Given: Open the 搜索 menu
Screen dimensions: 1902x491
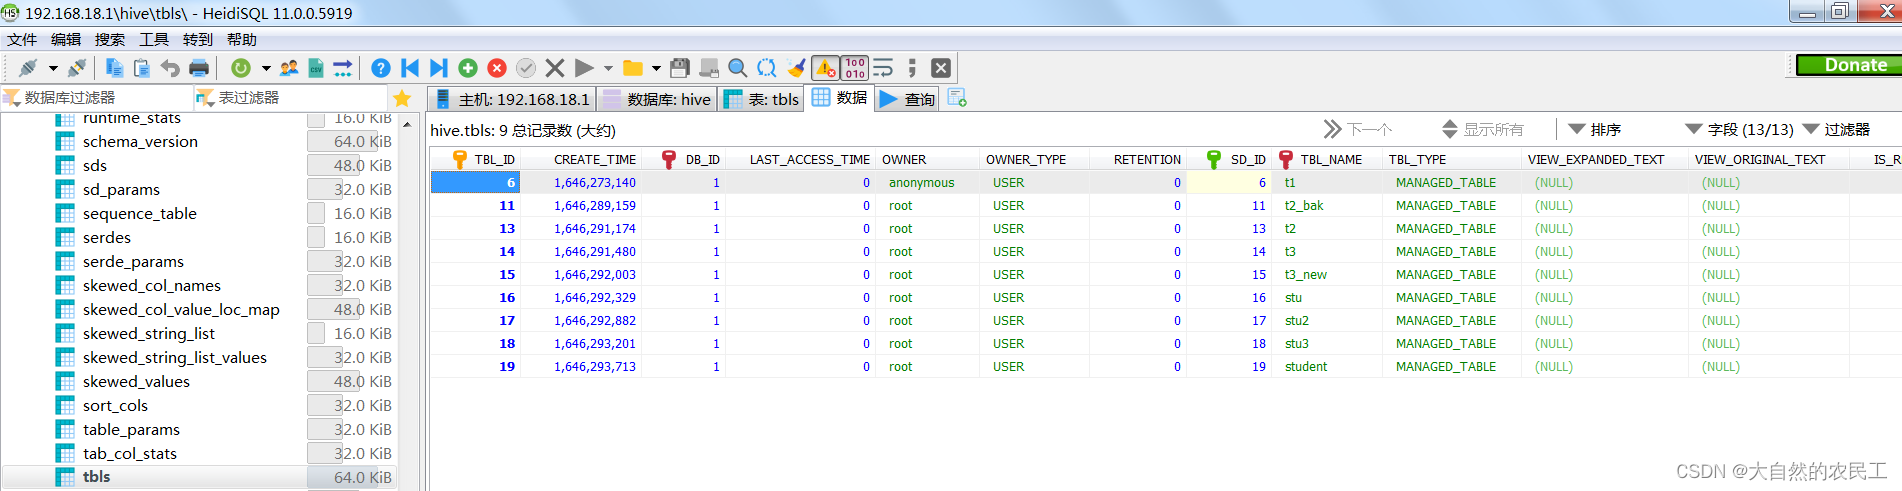Looking at the screenshot, I should click(110, 40).
